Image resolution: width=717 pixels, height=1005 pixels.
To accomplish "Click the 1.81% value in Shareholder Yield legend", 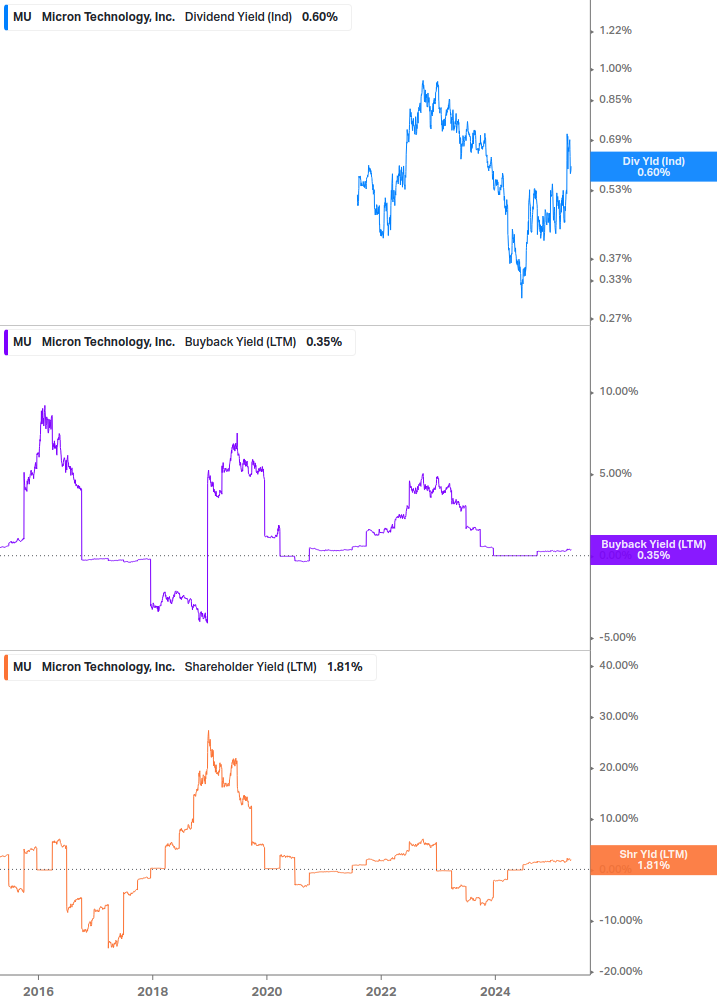I will tap(345, 667).
